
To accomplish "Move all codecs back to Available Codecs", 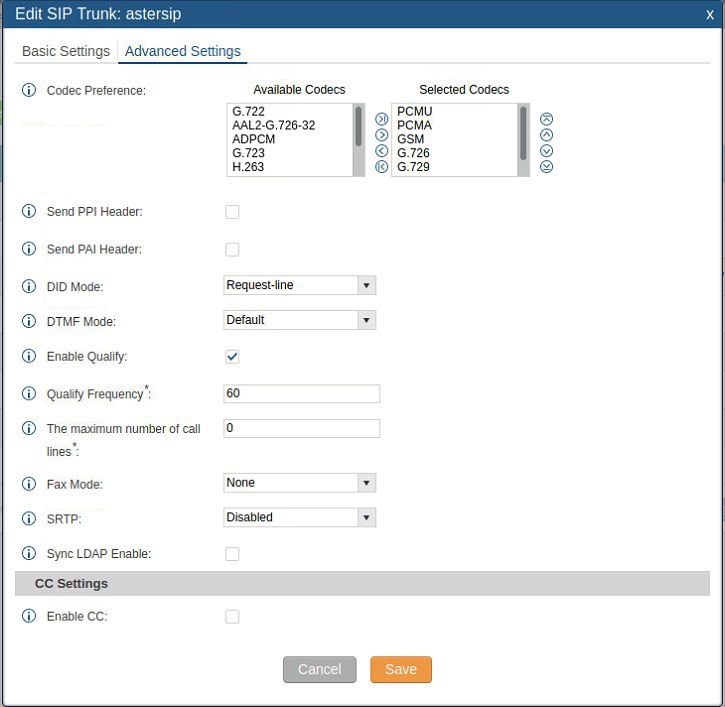I will tap(381, 166).
